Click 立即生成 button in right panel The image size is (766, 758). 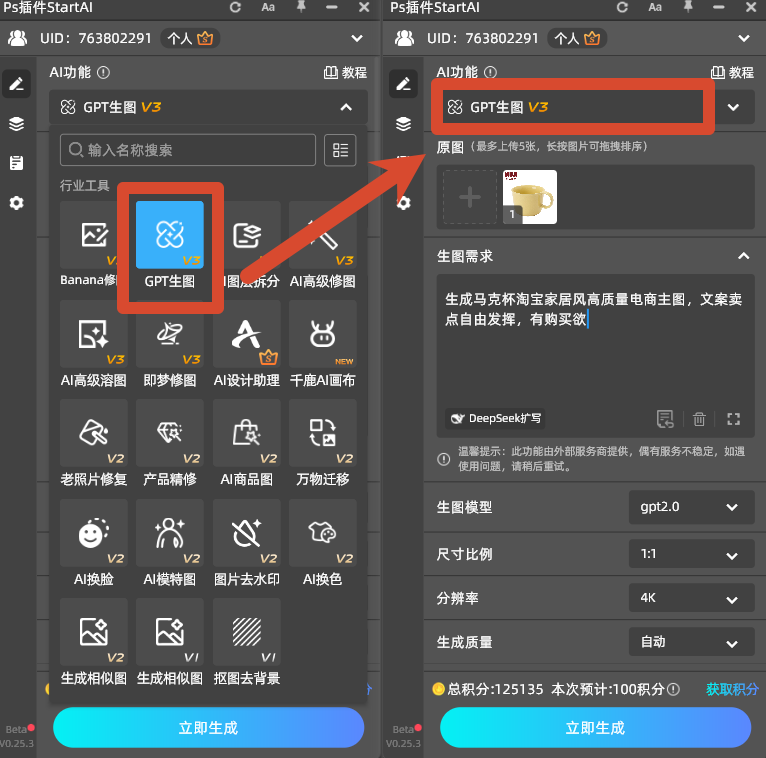pos(595,728)
